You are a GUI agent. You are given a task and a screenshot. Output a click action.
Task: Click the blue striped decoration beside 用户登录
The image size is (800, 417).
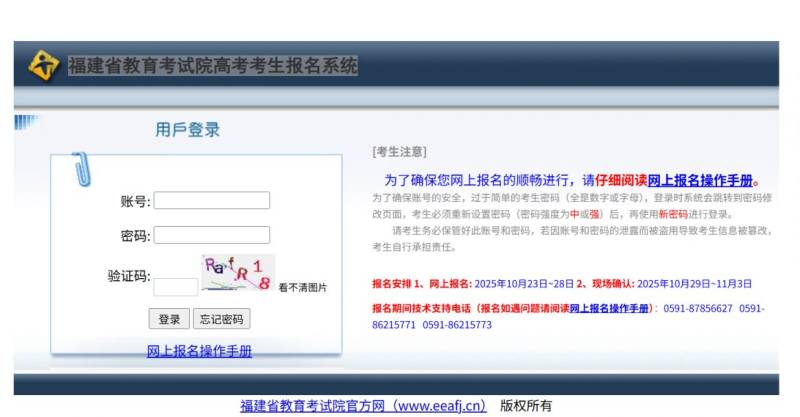tap(27, 123)
